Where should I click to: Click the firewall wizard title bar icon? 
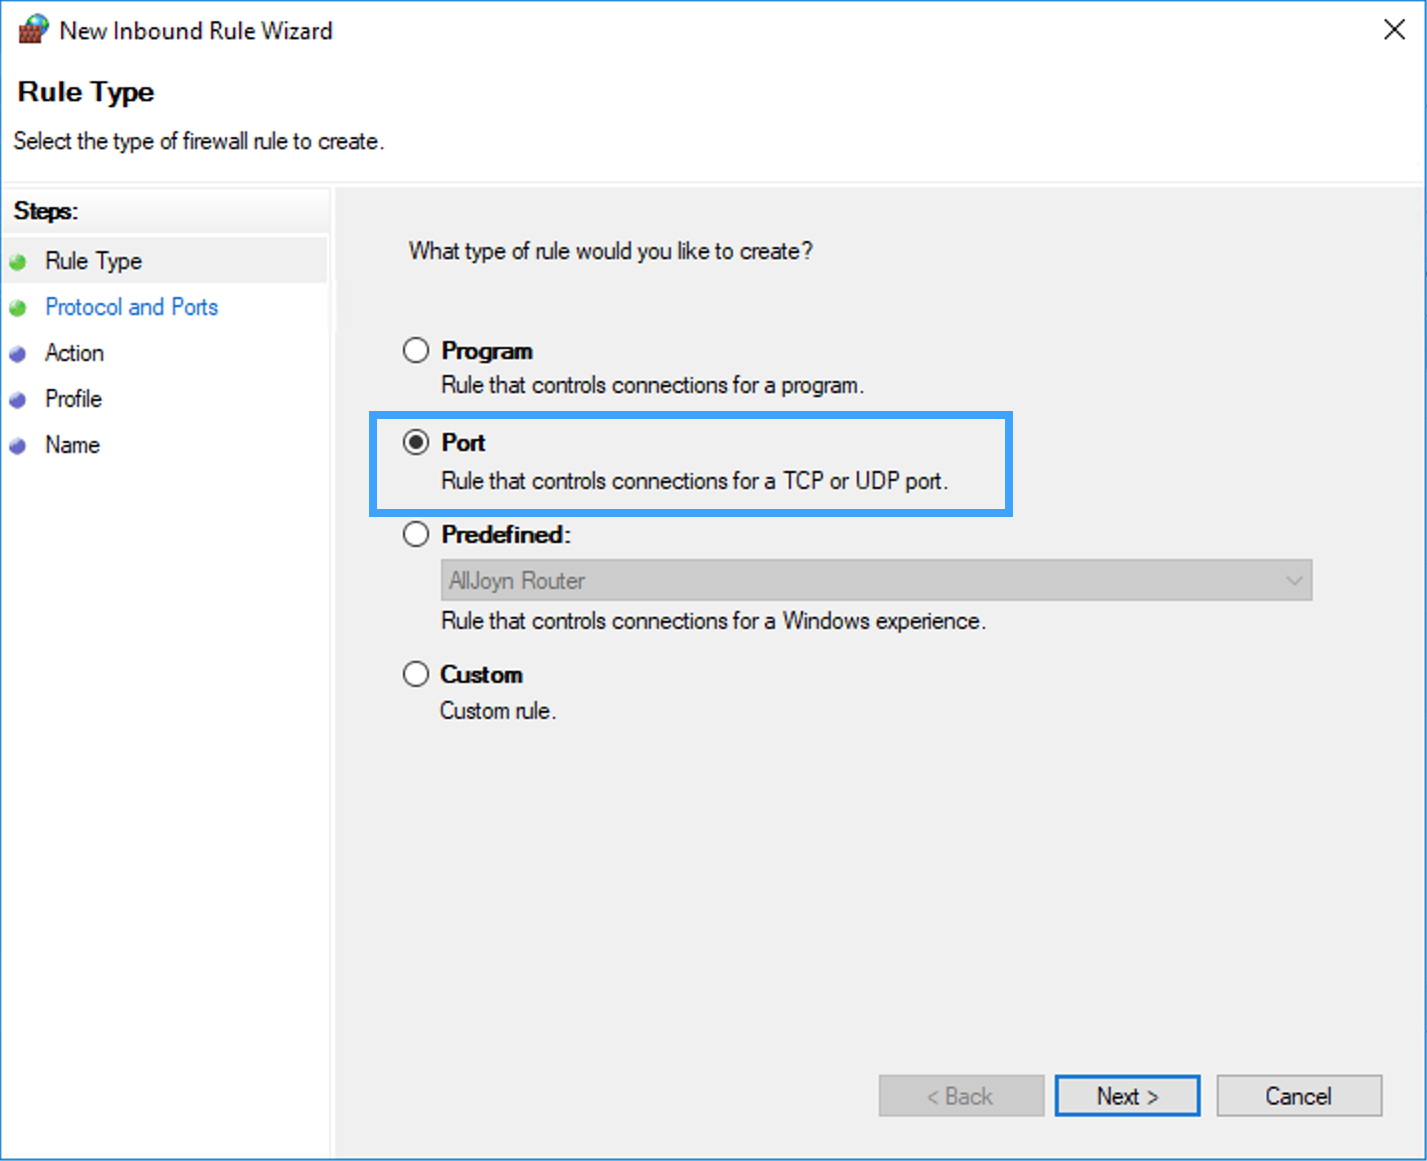[x=33, y=30]
